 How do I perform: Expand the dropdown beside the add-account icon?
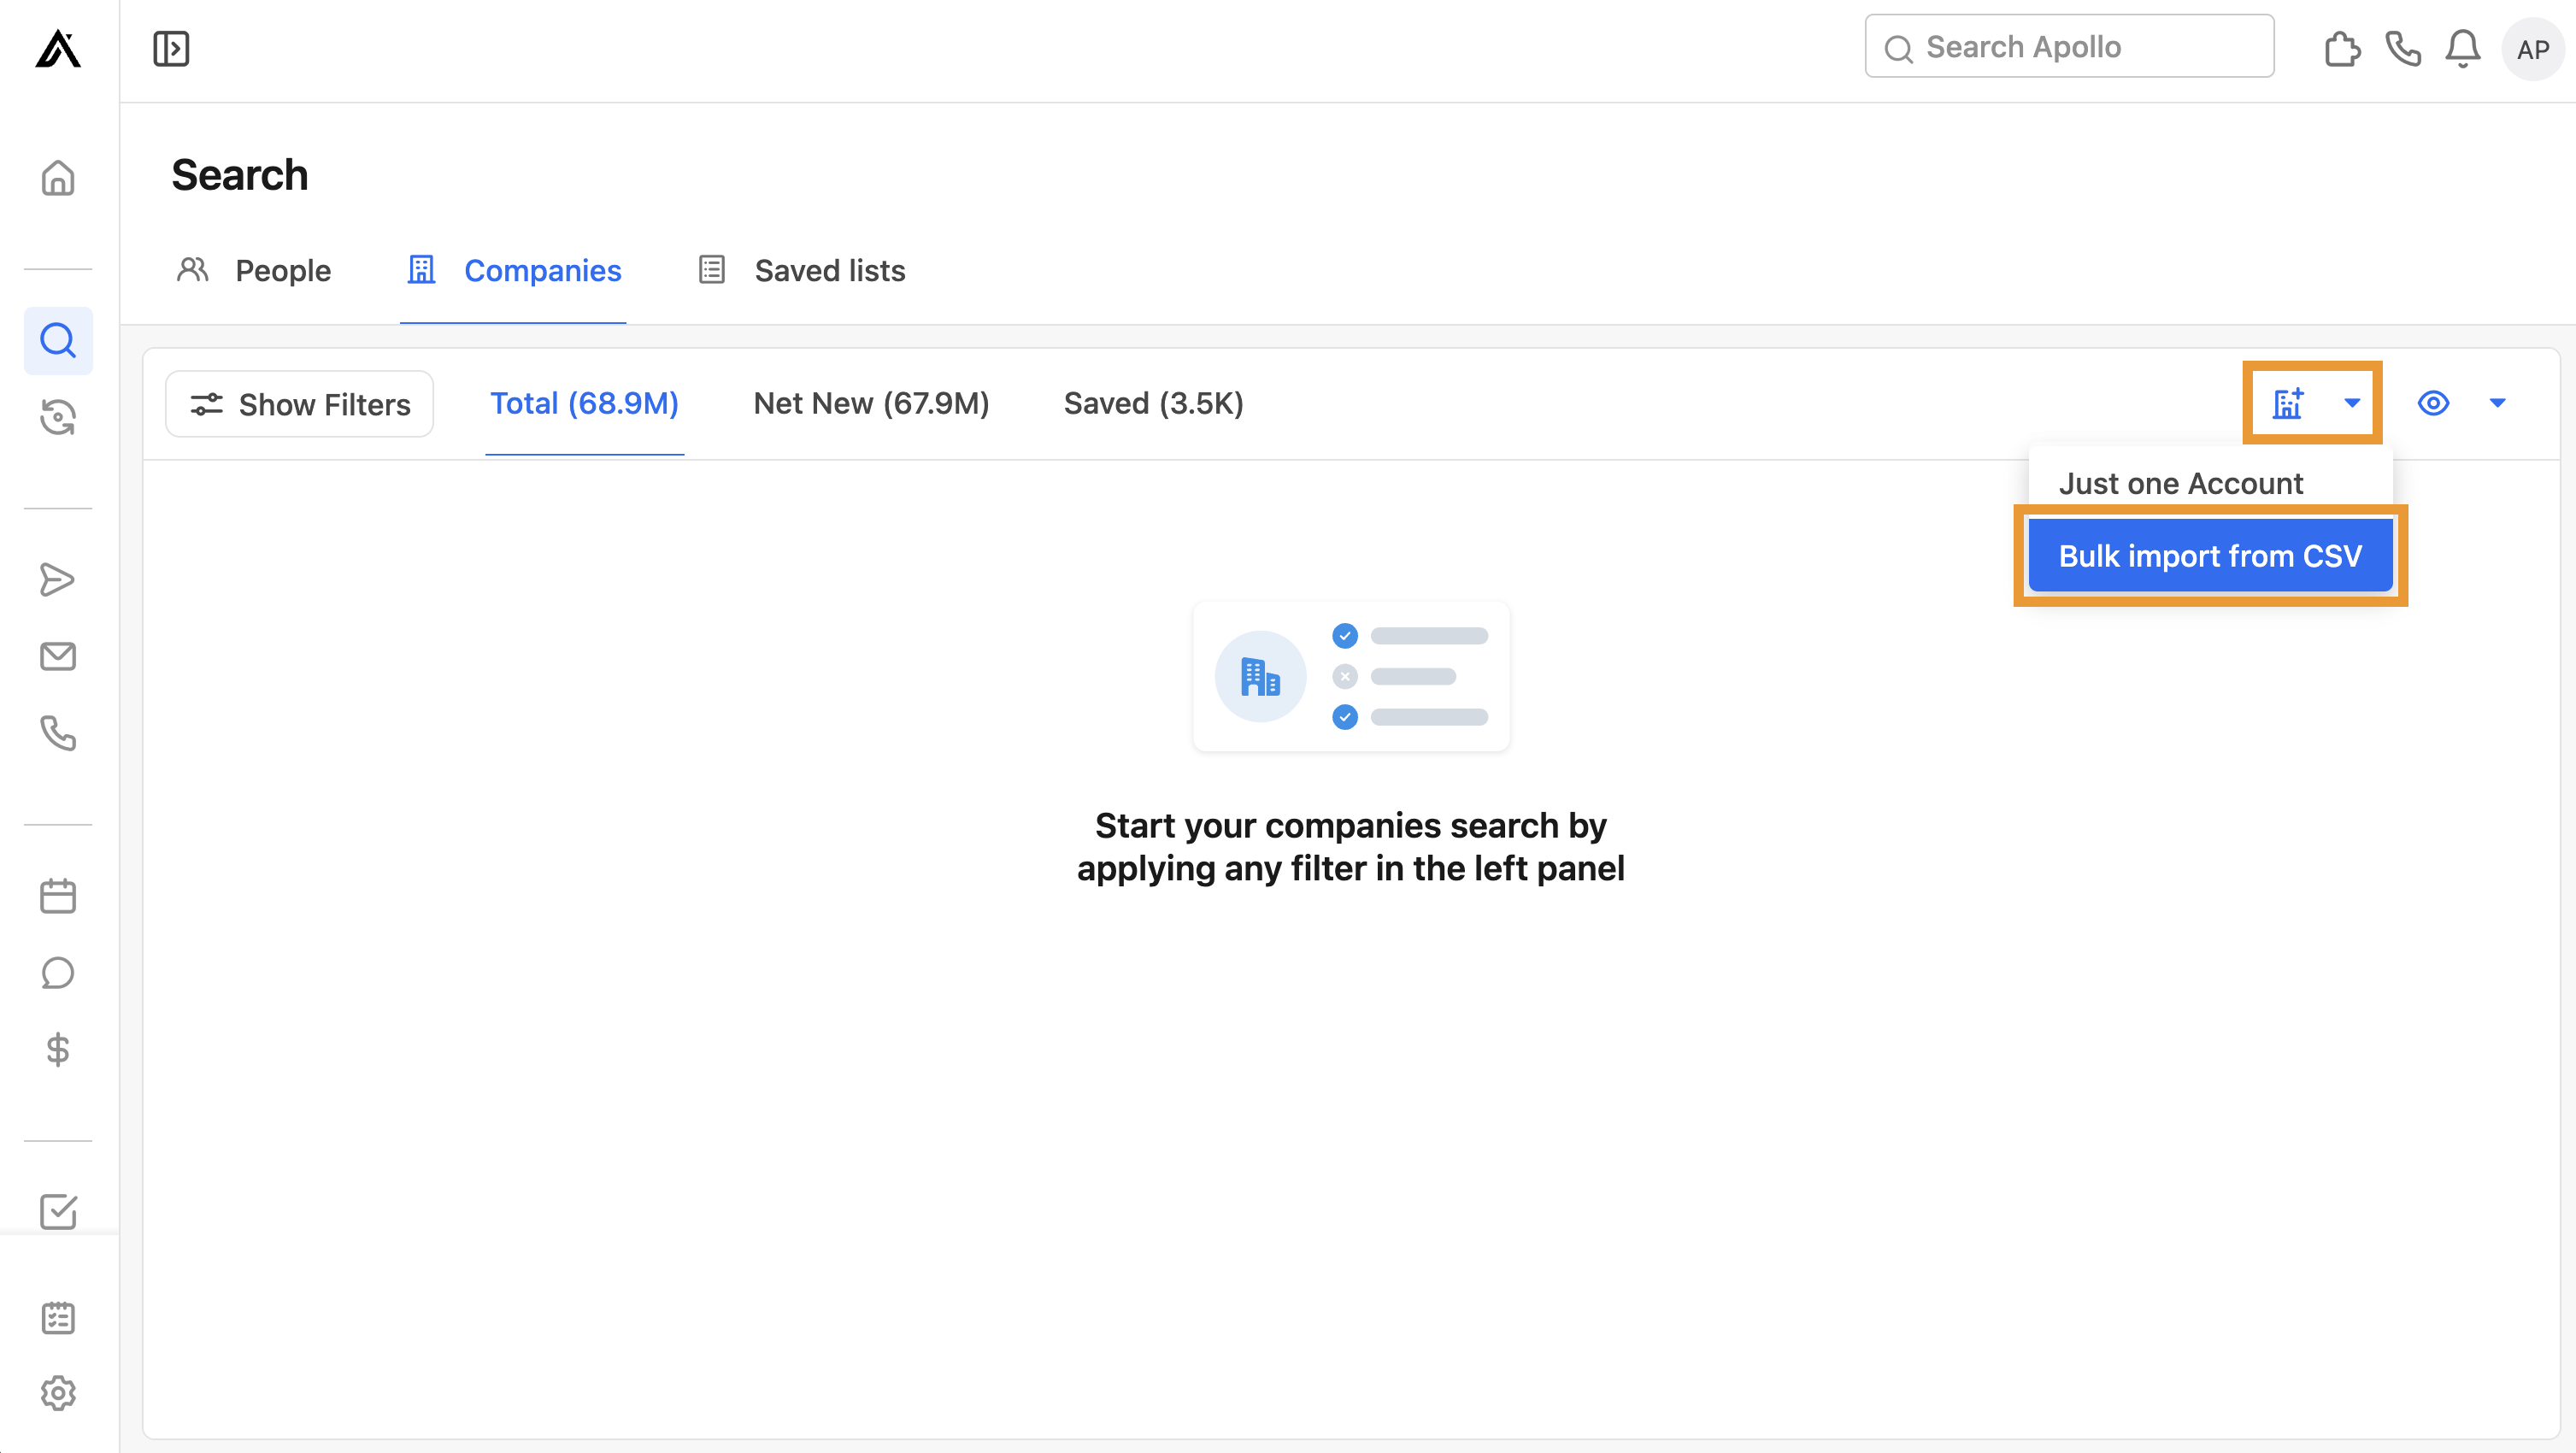point(2350,403)
